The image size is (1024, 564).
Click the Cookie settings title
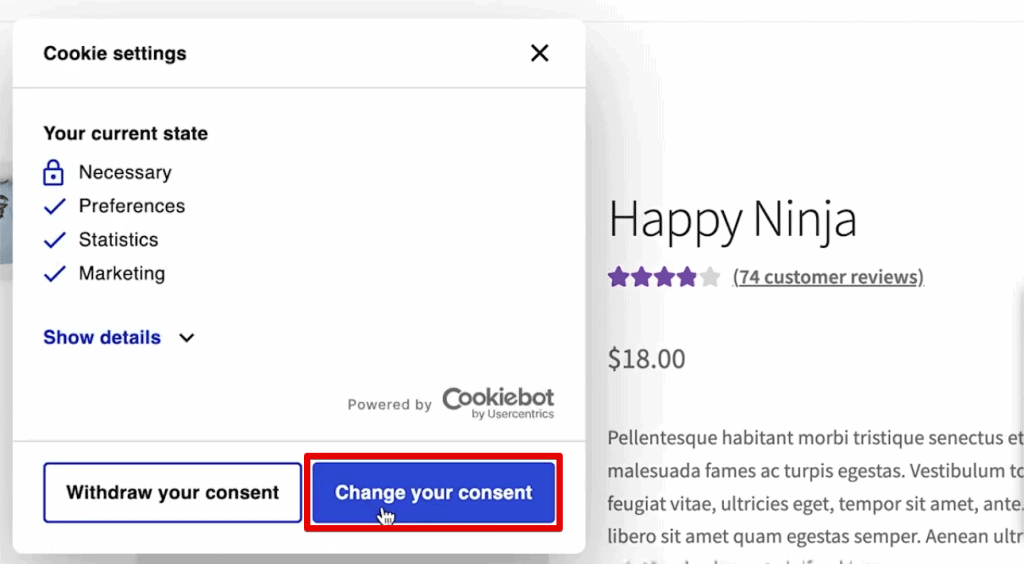click(x=115, y=54)
